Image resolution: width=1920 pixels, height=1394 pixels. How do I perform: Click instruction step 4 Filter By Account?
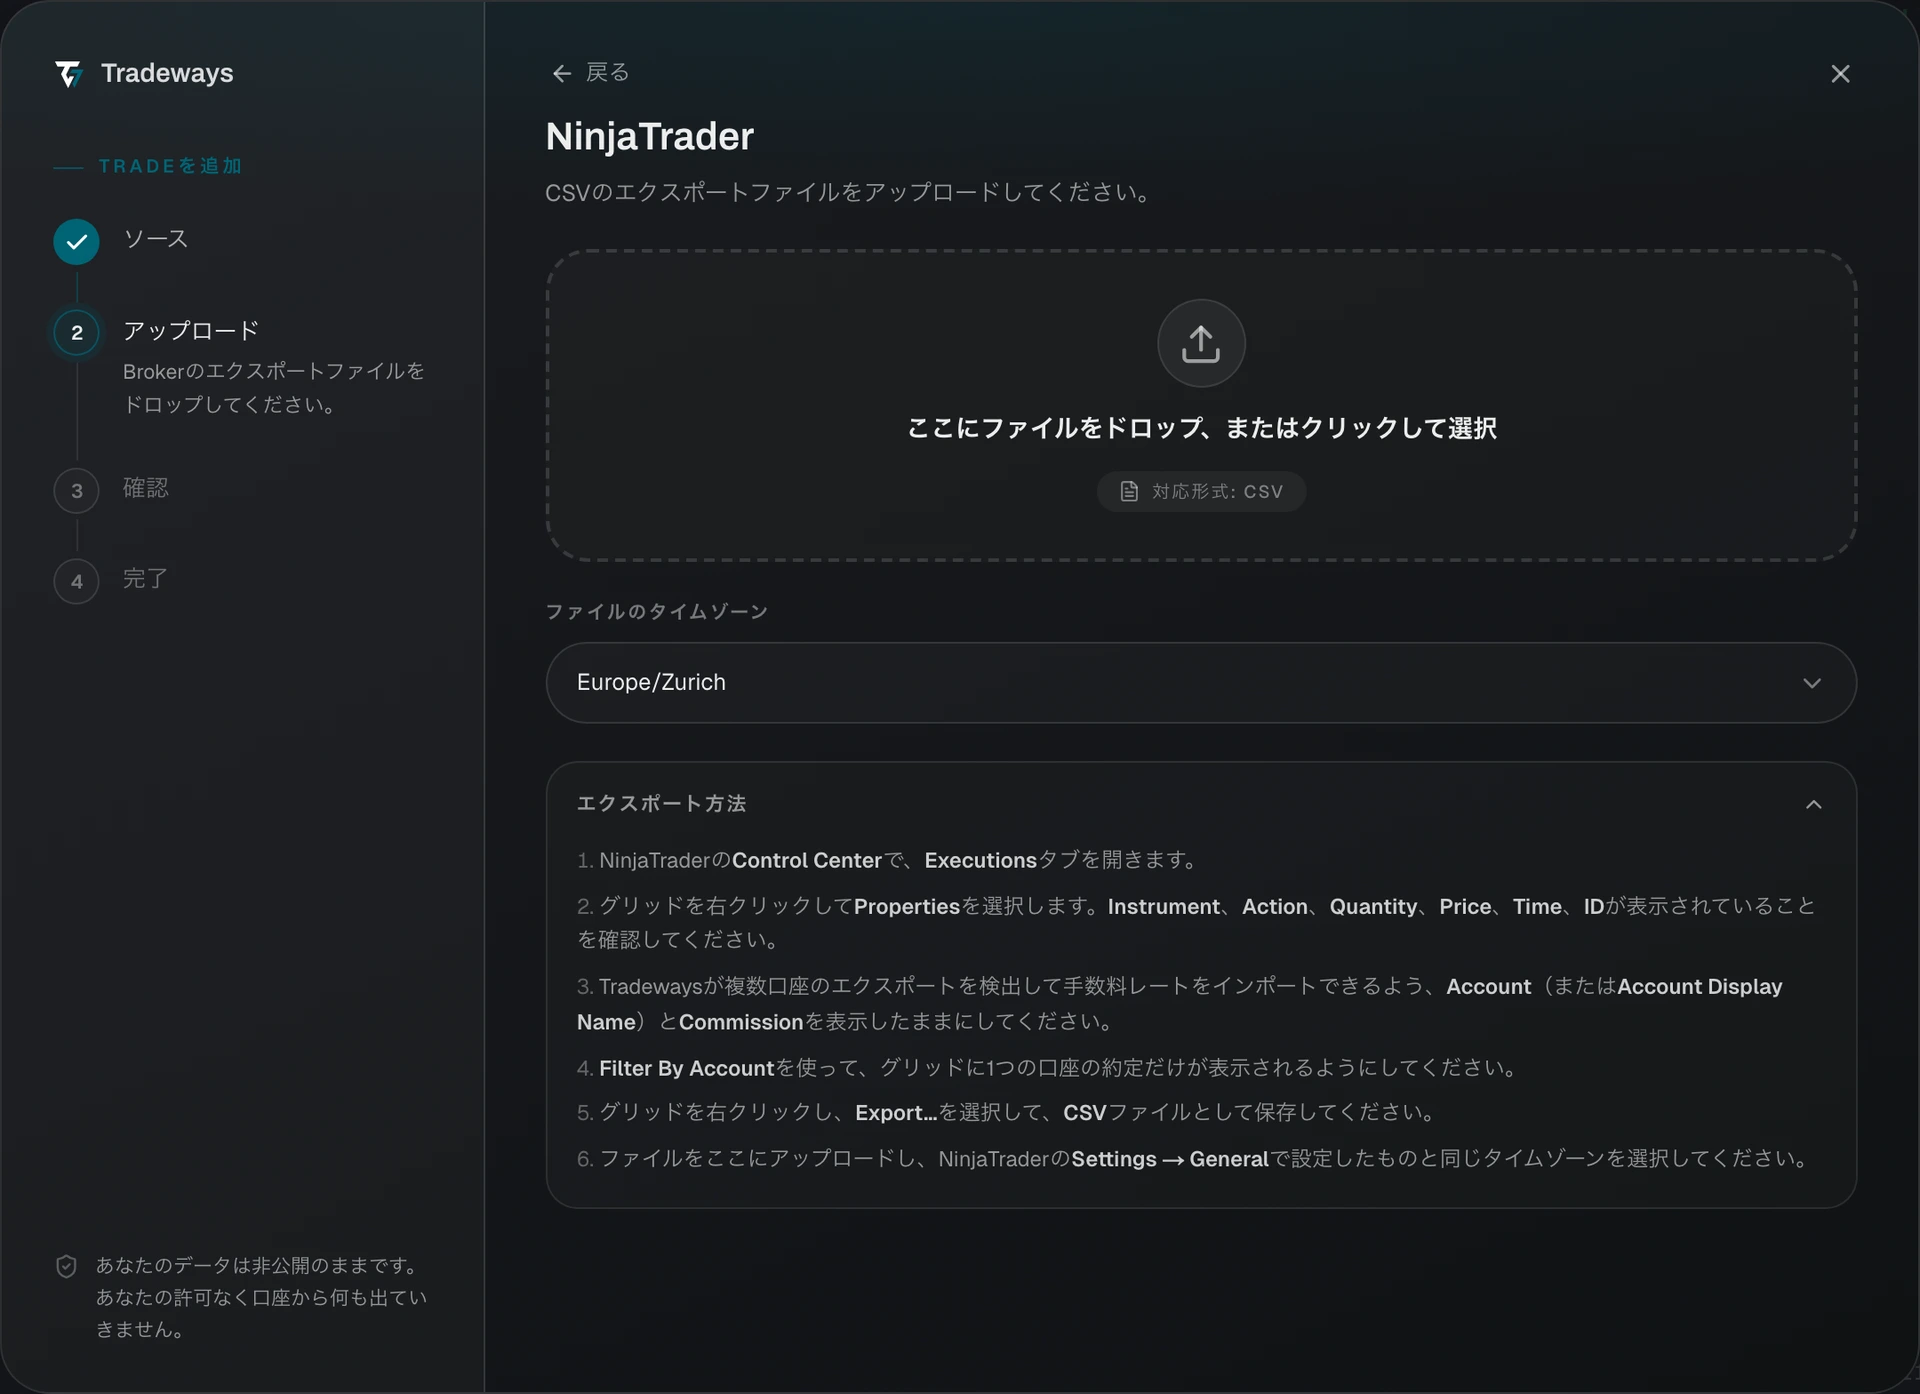[1049, 1068]
